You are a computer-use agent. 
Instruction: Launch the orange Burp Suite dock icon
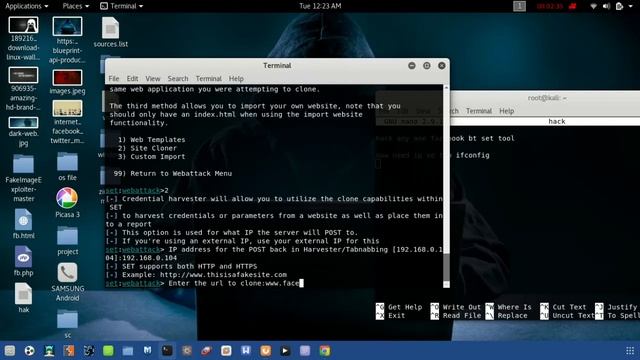tap(69, 351)
